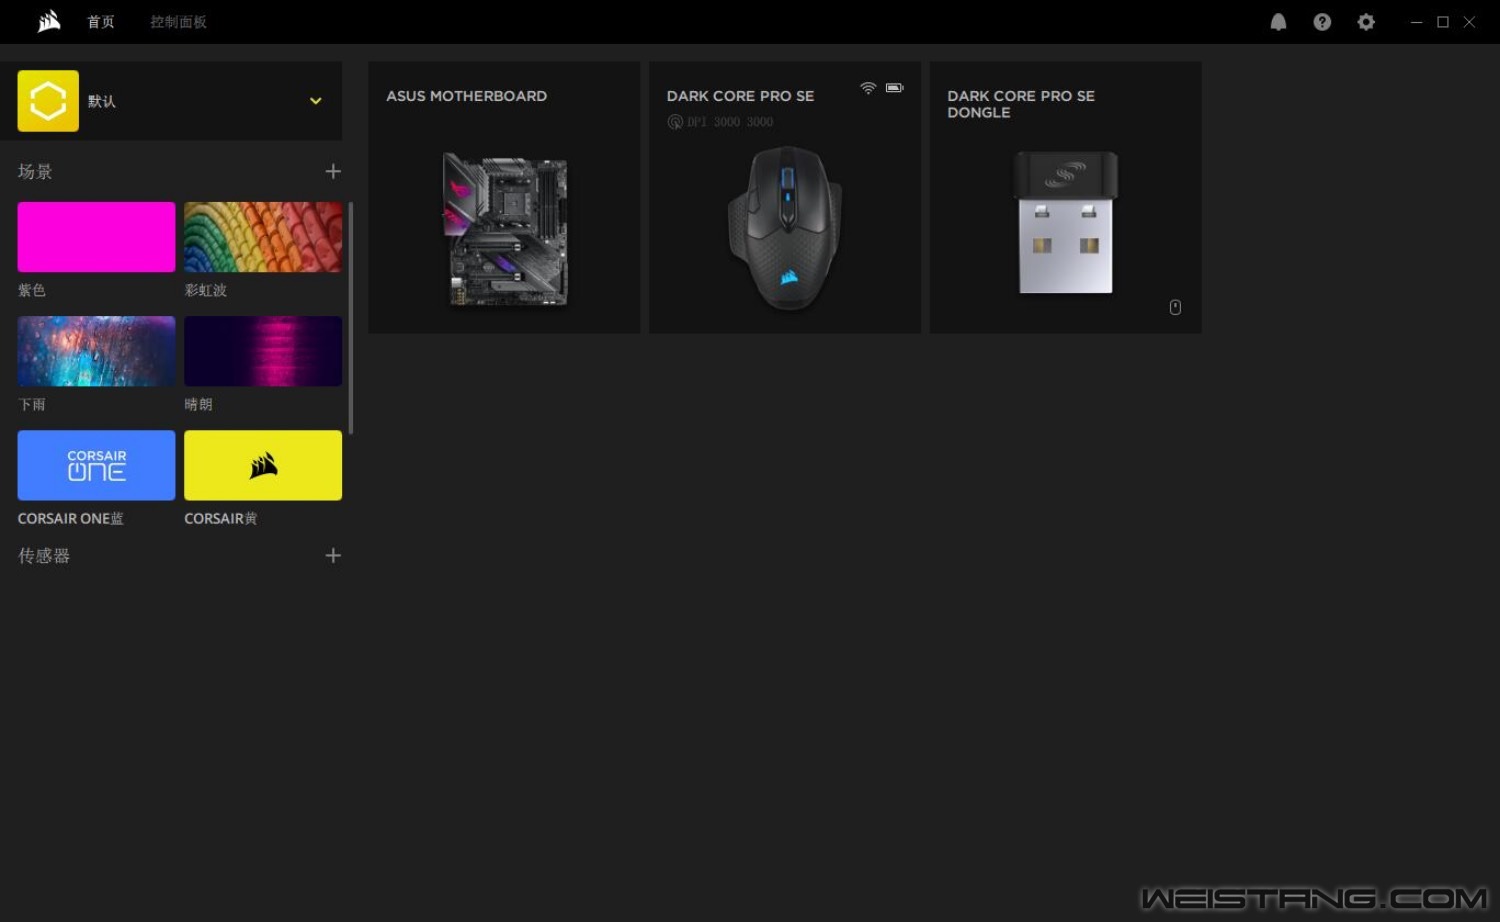Click the scenes list scrollbar
Image resolution: width=1500 pixels, height=922 pixels.
[x=350, y=318]
